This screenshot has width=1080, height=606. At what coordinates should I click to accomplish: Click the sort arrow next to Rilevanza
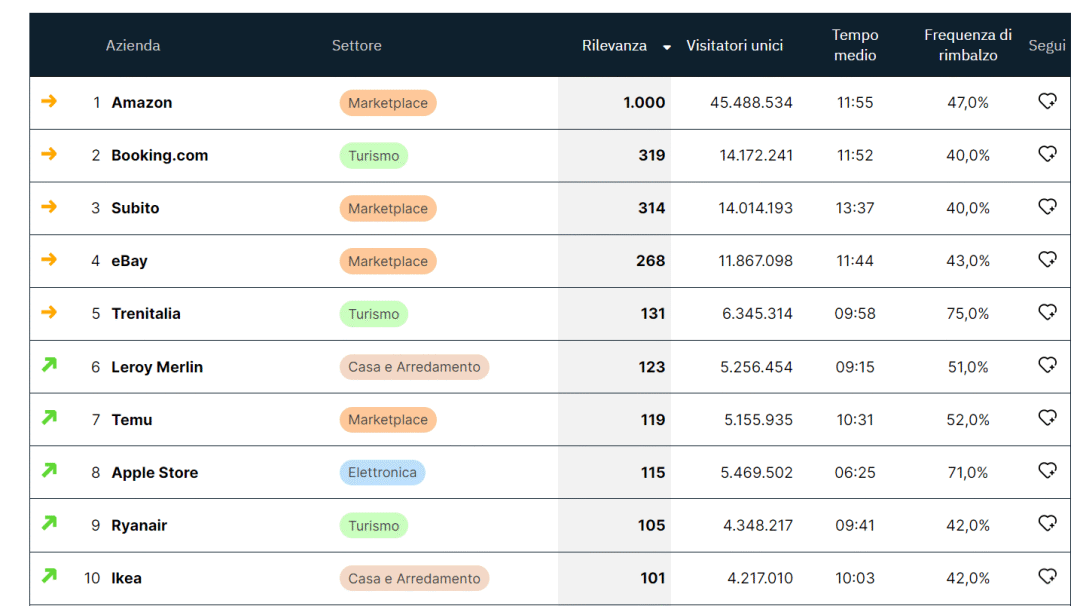[667, 47]
